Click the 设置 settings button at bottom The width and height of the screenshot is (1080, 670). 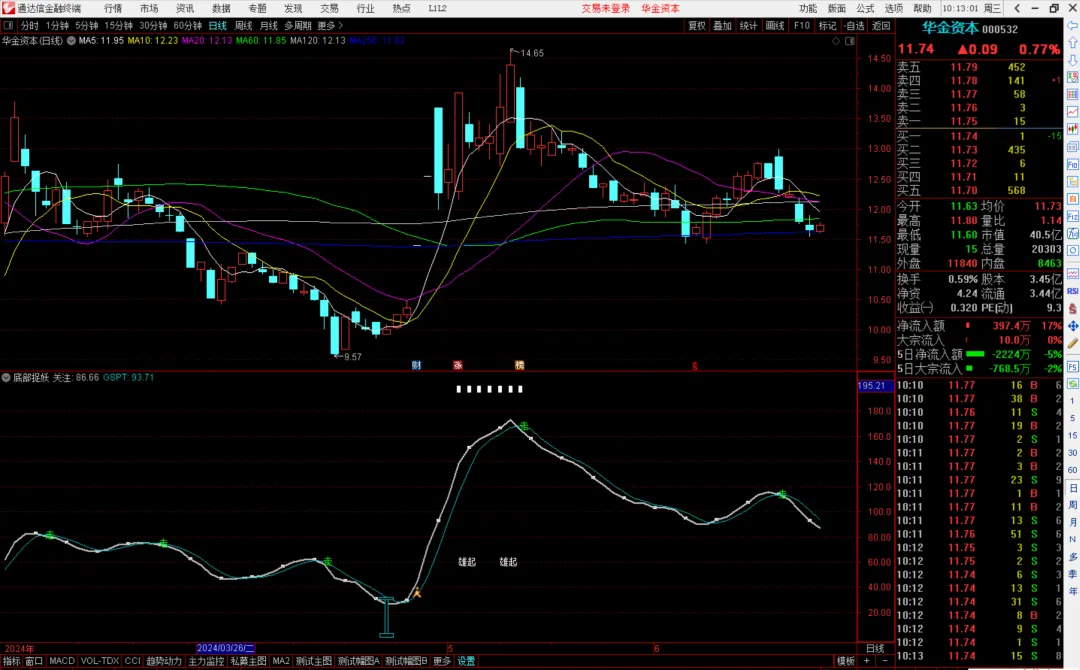click(466, 661)
